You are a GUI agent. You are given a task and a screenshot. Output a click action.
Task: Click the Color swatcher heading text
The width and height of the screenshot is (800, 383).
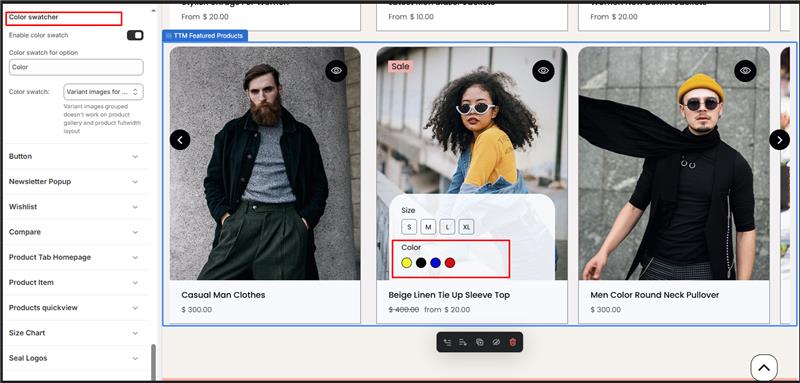(x=34, y=17)
